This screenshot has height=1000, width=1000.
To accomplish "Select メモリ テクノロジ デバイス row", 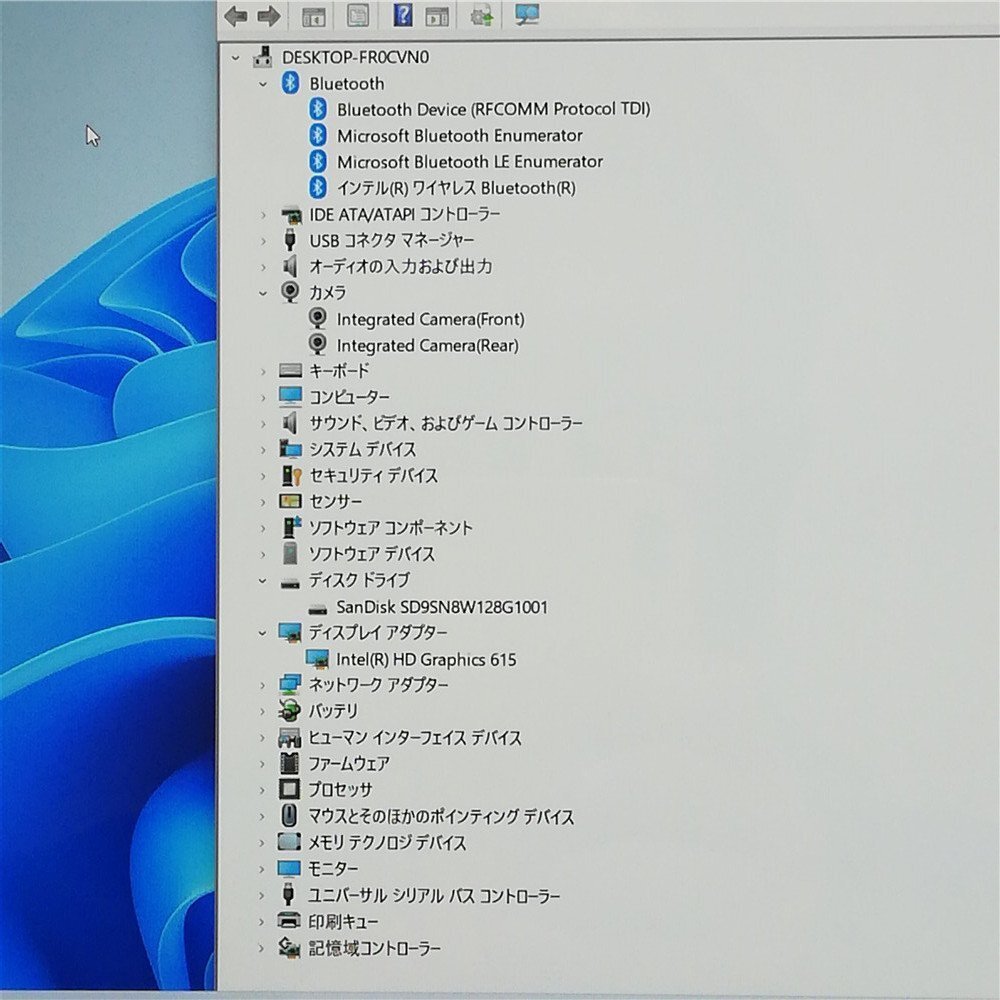I will tap(387, 842).
